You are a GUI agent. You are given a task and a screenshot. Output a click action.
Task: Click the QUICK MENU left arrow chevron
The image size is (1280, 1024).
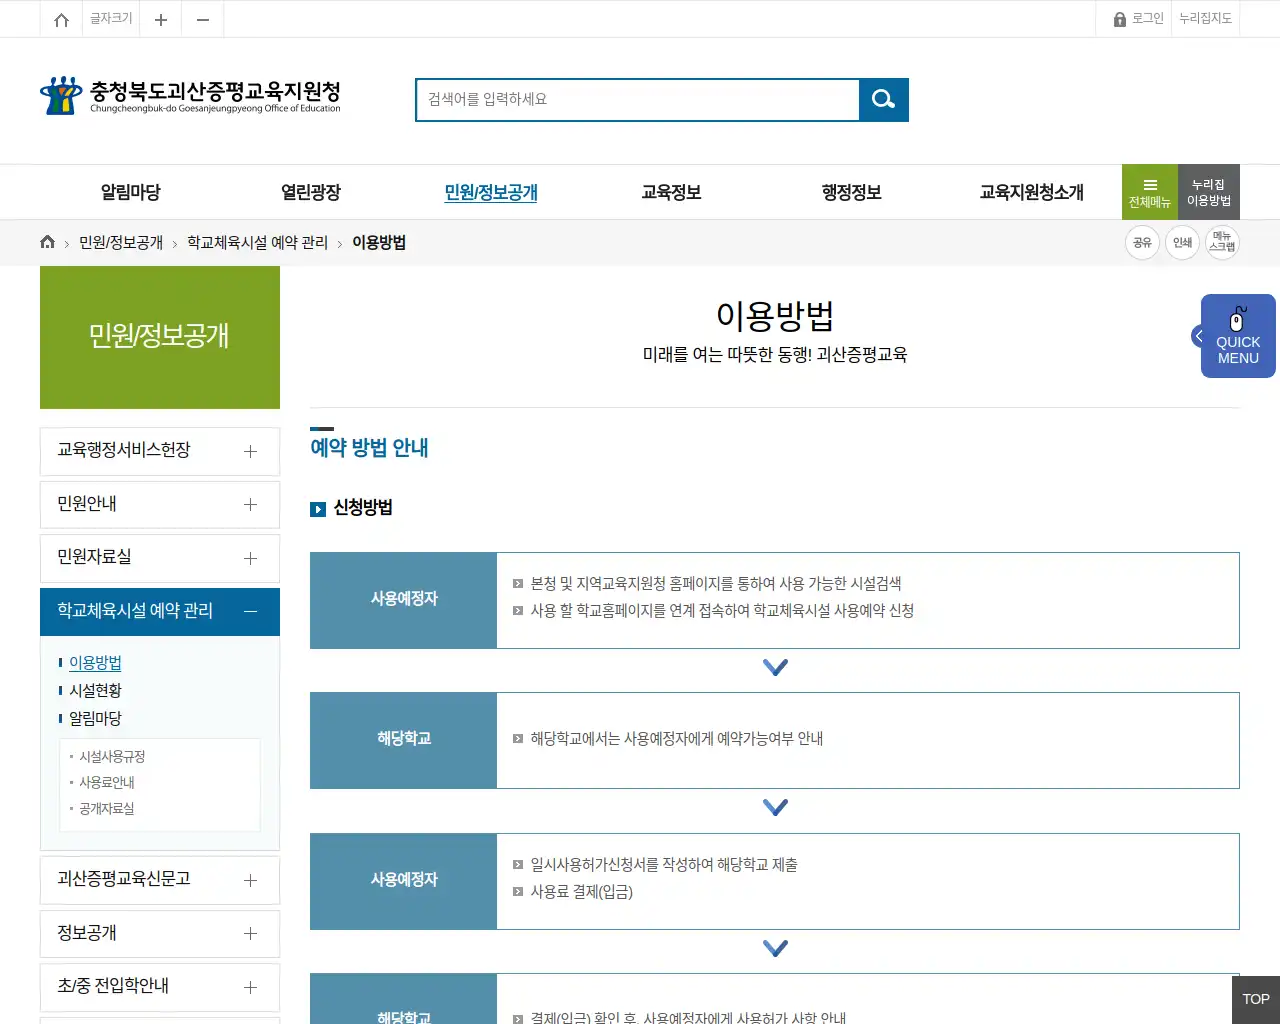click(1198, 336)
